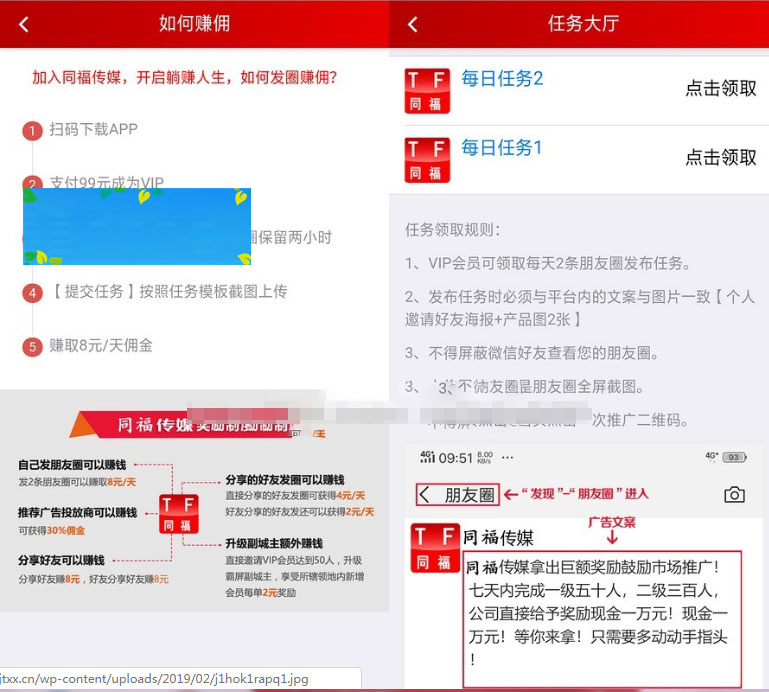Open the 每日任务2 title link
The height and width of the screenshot is (692, 769).
pos(501,78)
